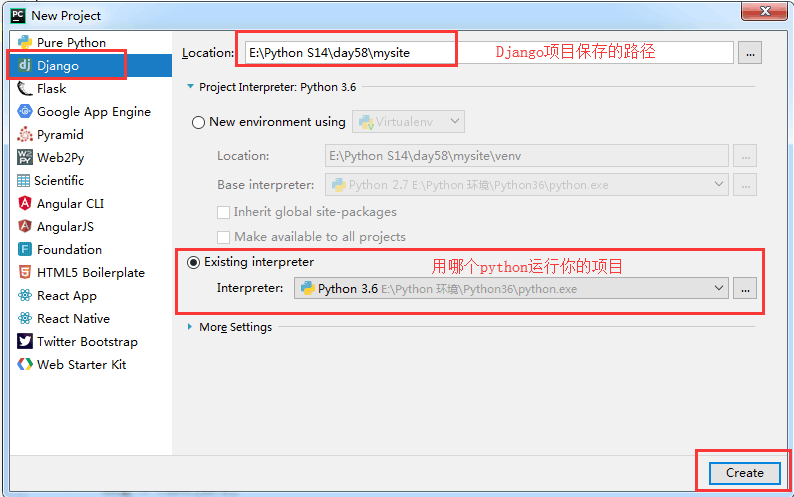Click the Web2Py icon
The image size is (794, 497).
click(25, 158)
